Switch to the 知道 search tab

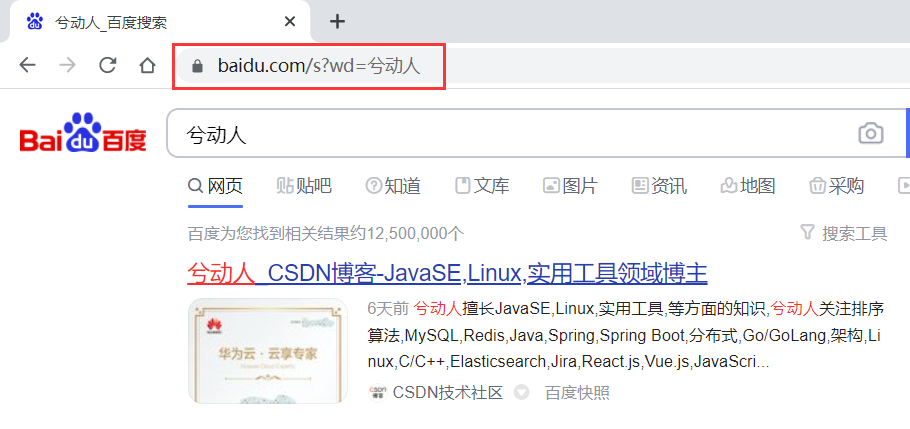393,186
